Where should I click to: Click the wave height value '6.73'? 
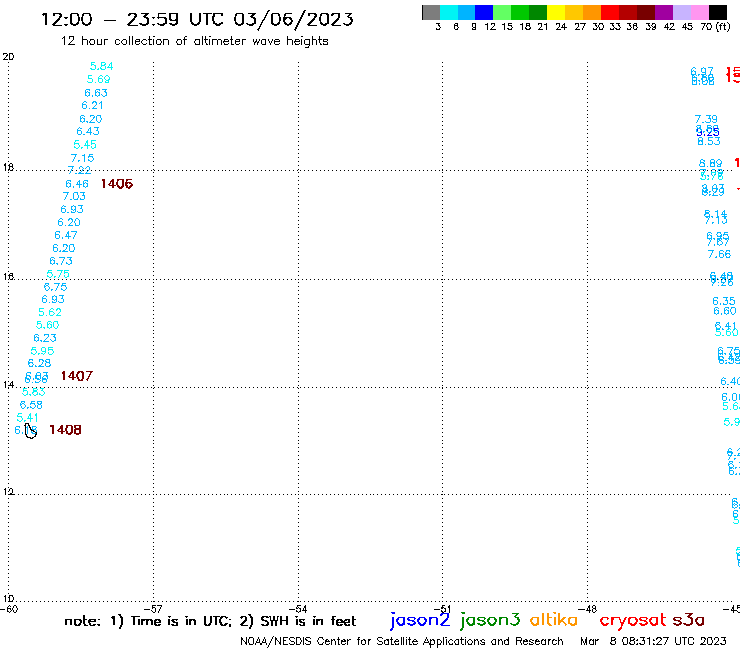coord(61,261)
